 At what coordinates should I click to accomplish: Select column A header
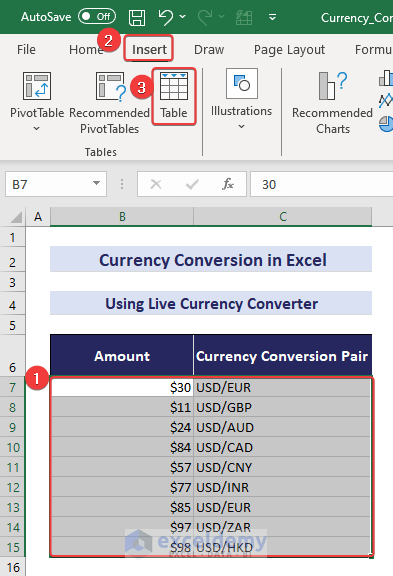(37, 216)
